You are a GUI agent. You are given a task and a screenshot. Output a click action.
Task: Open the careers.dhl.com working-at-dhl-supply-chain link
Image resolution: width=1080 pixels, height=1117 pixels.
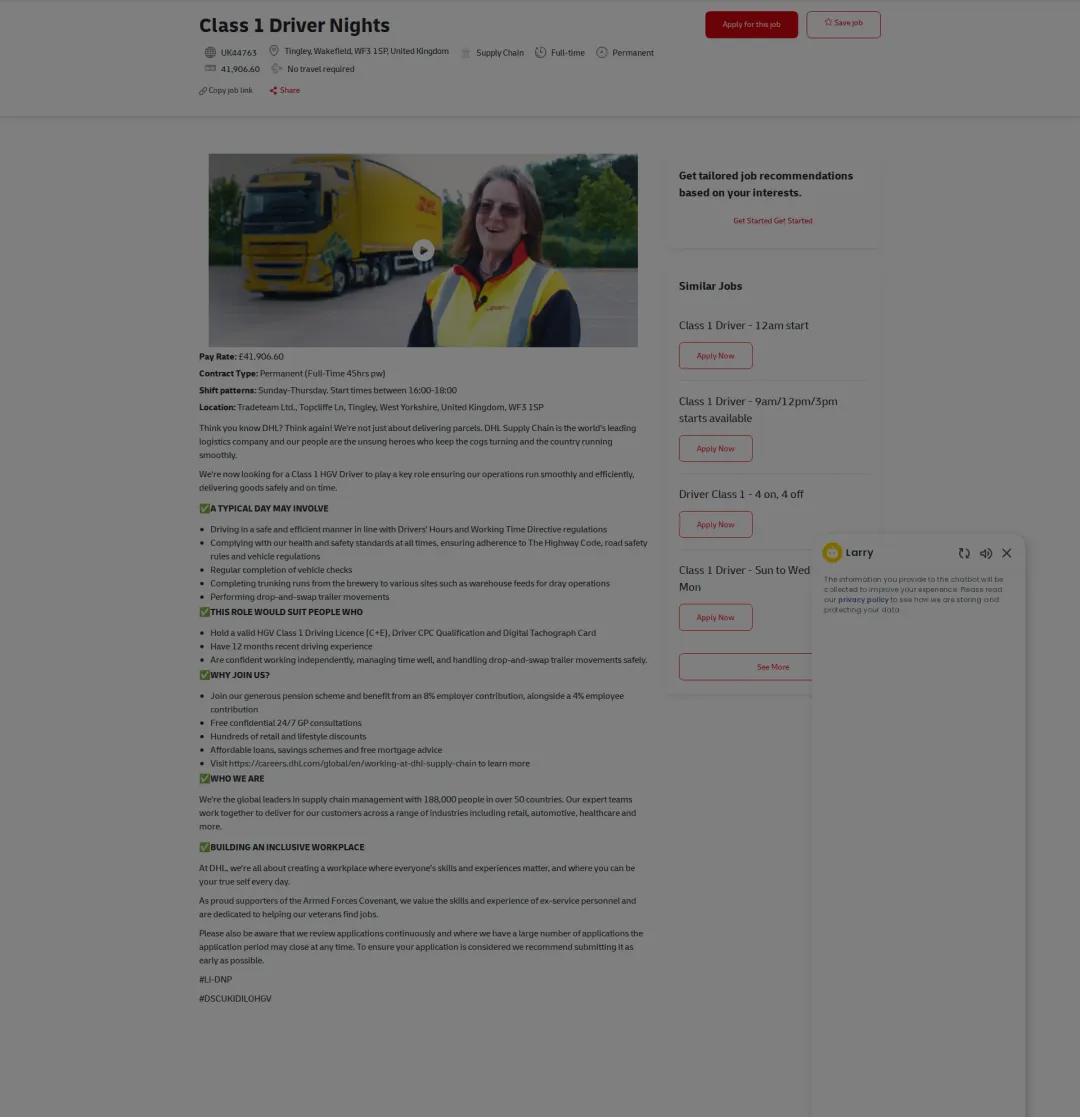point(353,764)
